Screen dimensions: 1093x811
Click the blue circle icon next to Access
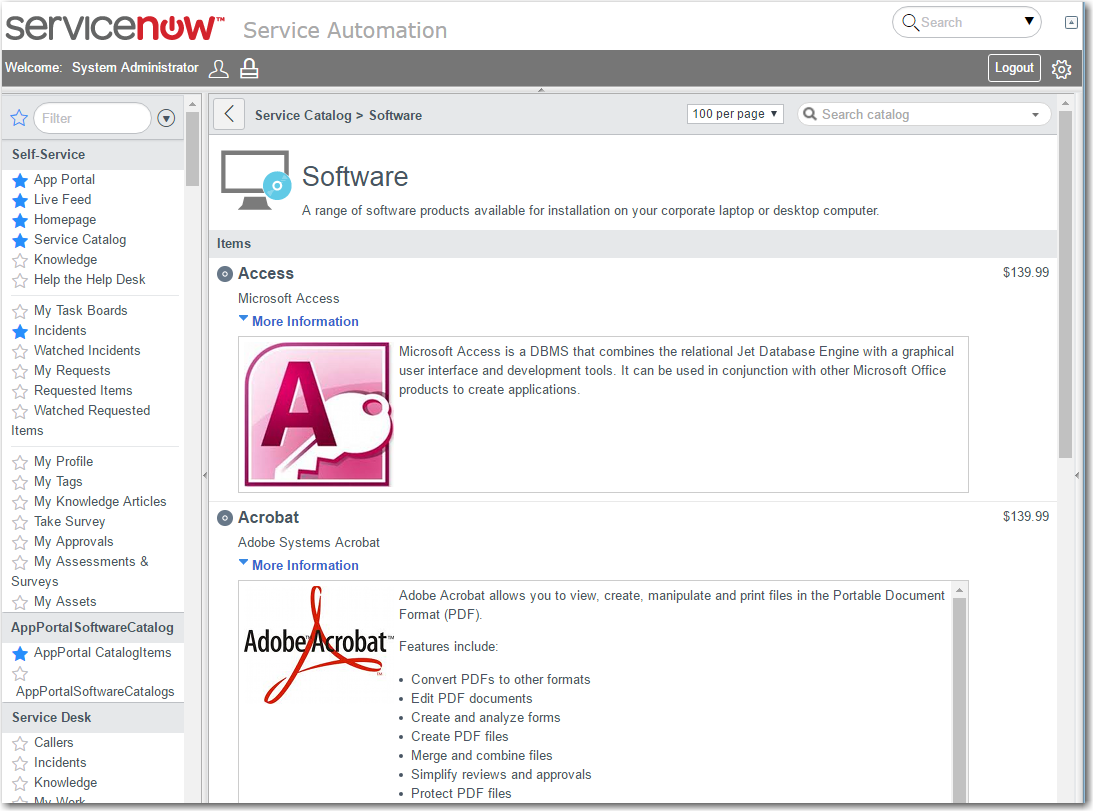(x=224, y=273)
